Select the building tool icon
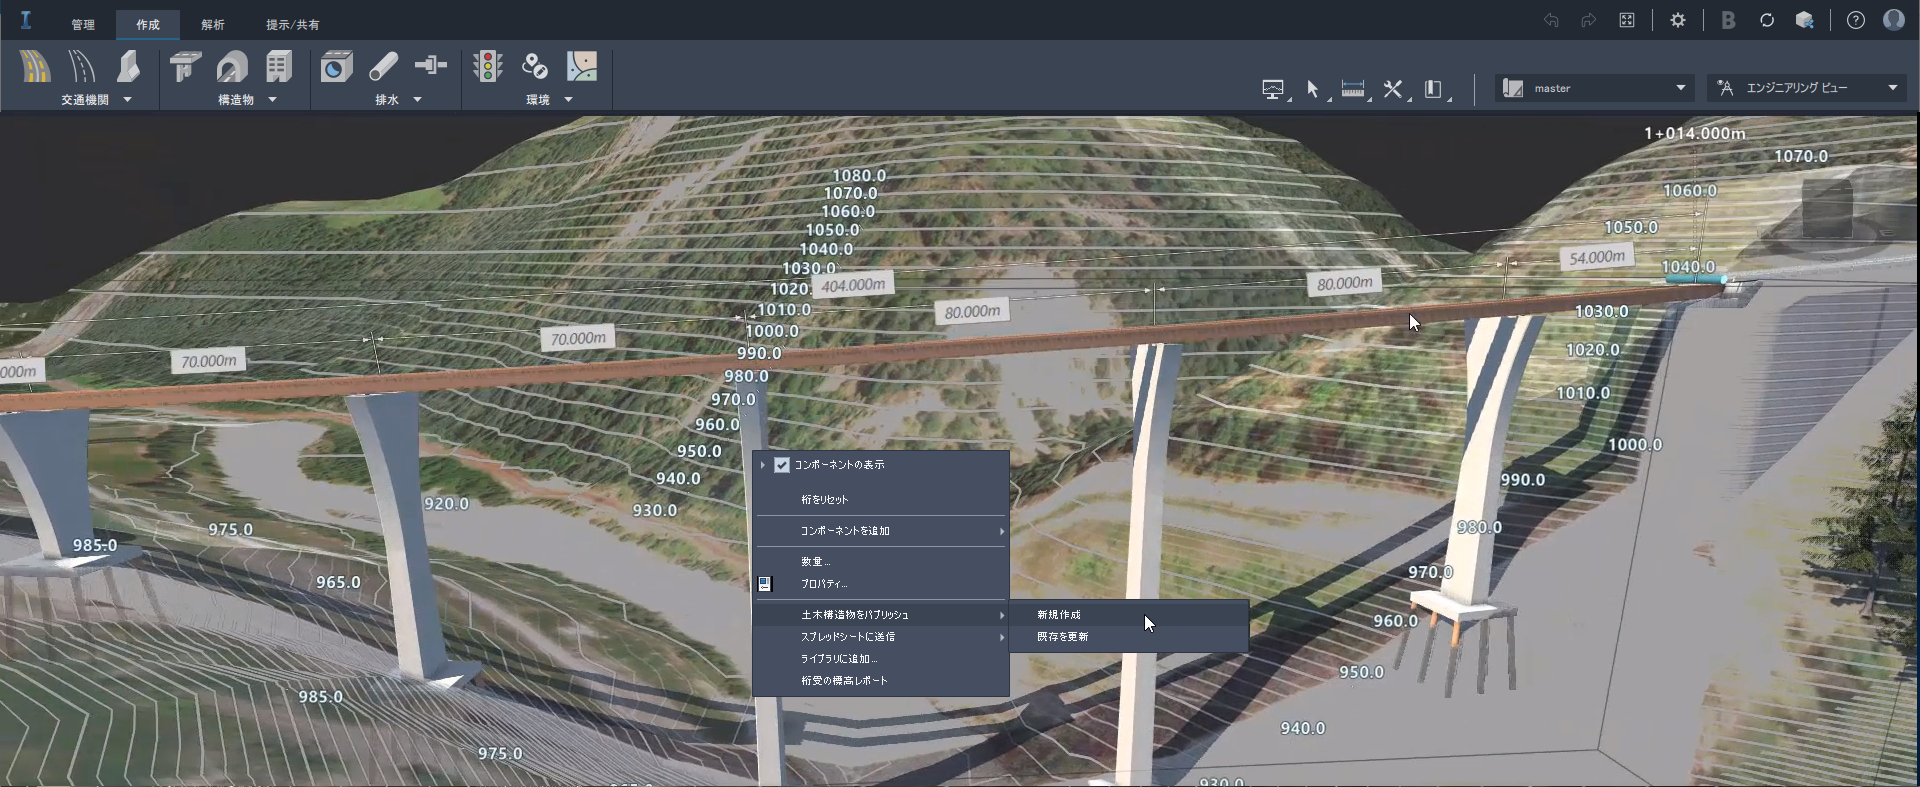The height and width of the screenshot is (787, 1920). pos(279,66)
